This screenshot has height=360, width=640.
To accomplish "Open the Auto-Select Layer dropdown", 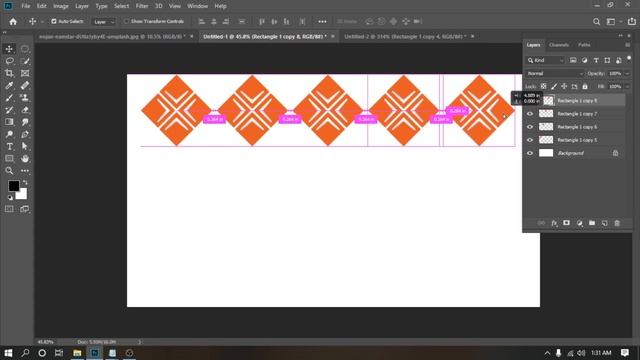I will pyautogui.click(x=104, y=22).
